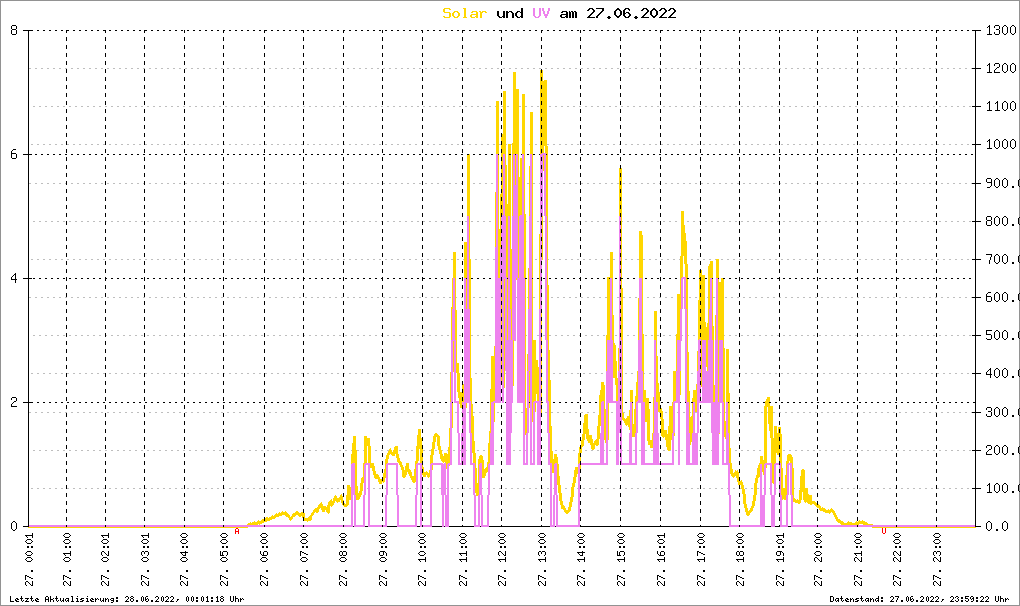The height and width of the screenshot is (606, 1020).
Task: Click the right axis label '500.0'
Action: (x=1002, y=336)
